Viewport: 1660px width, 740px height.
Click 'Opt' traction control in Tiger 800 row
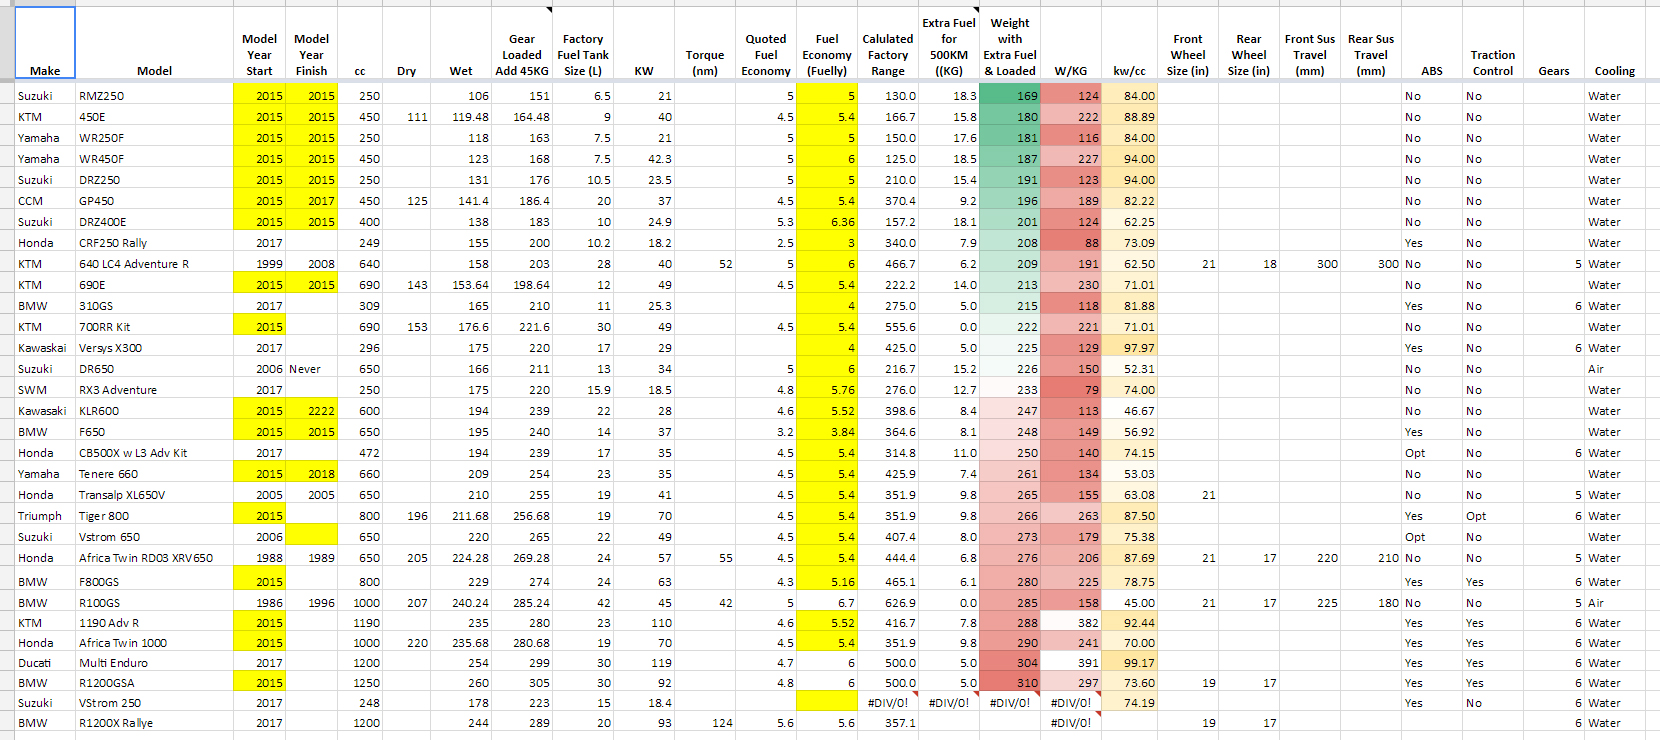coord(1493,516)
